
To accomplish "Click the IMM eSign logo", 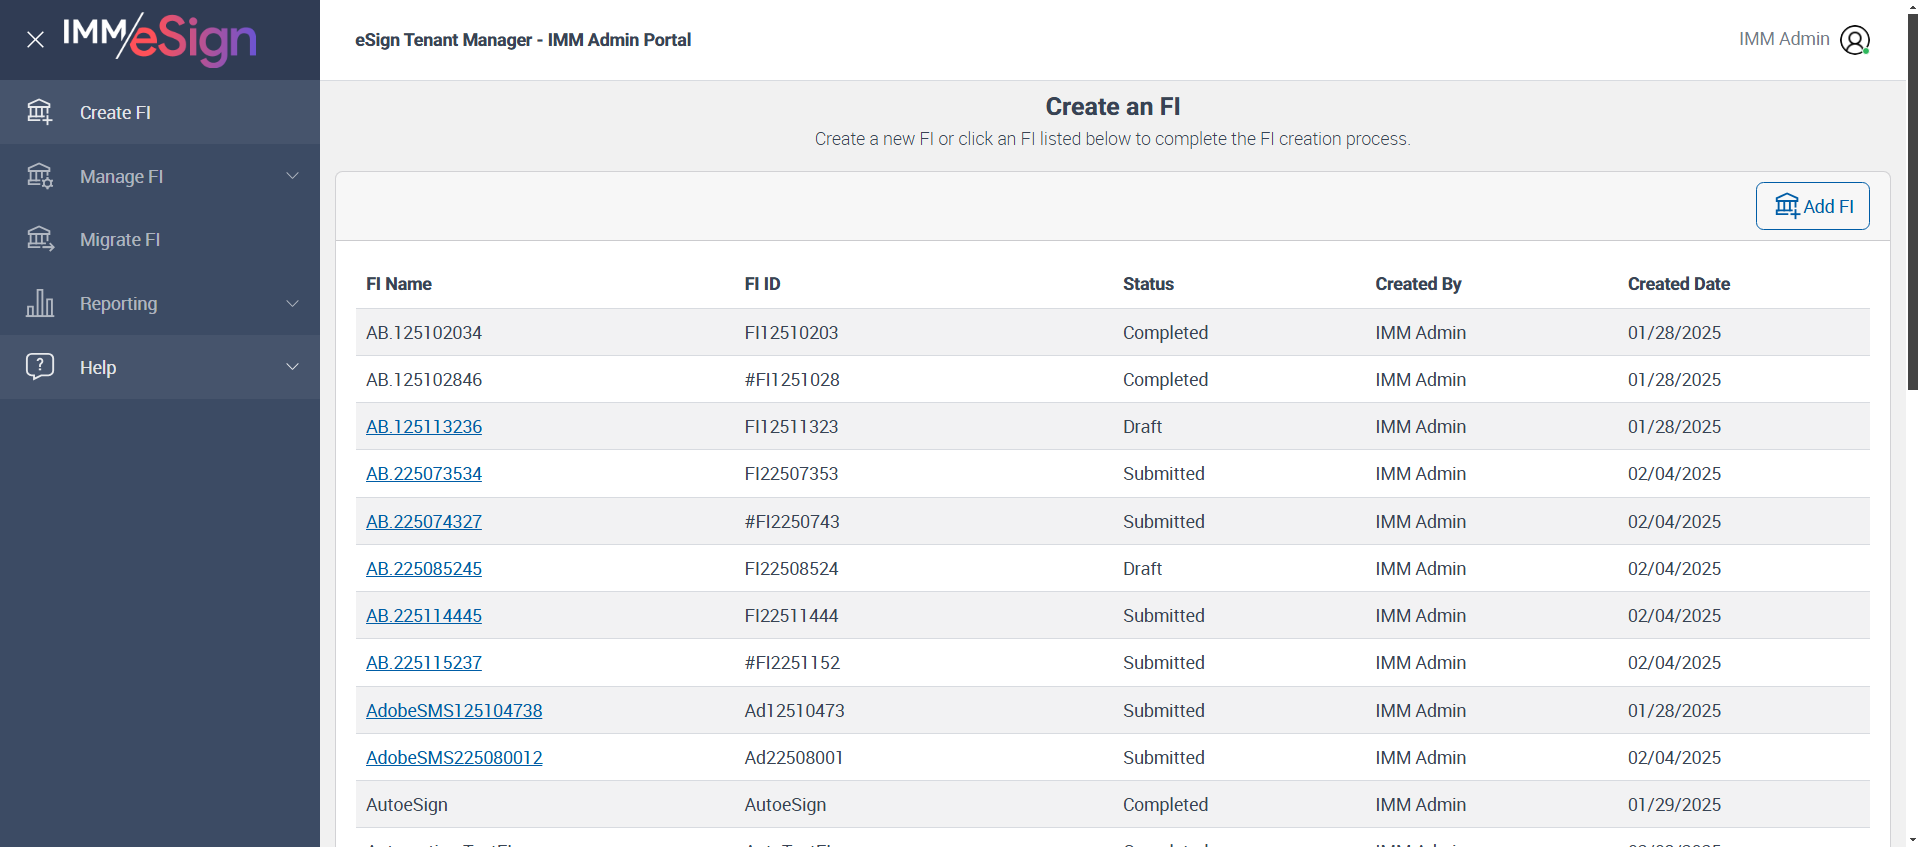I will click(x=160, y=39).
